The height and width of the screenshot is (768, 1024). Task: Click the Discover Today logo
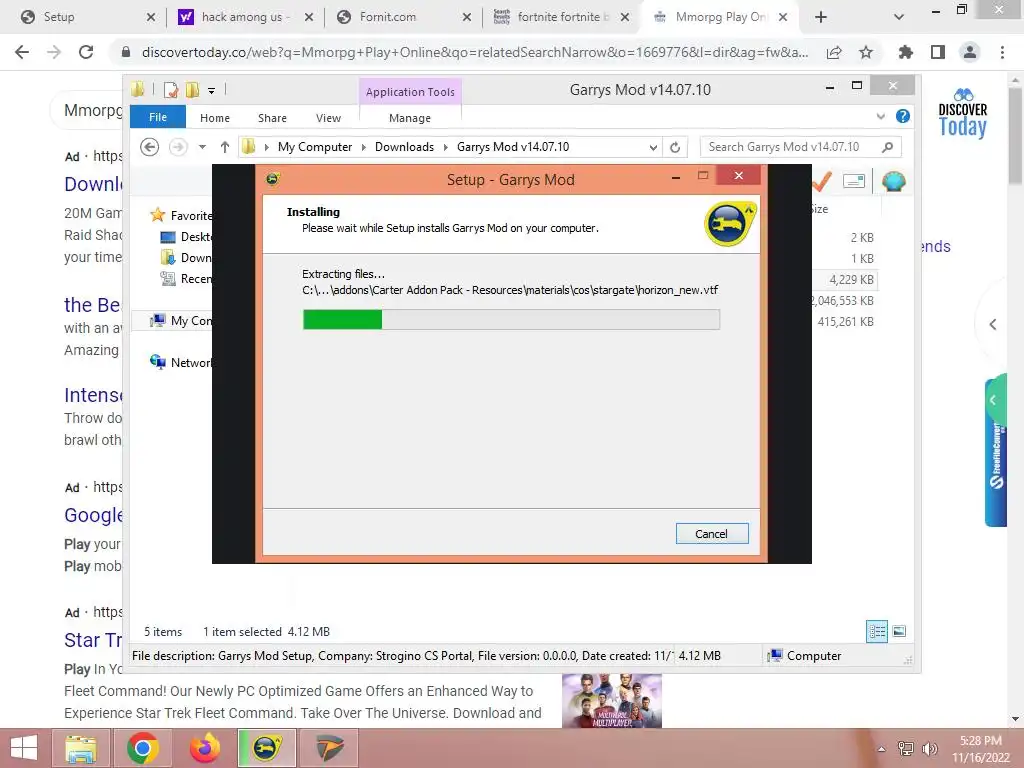pyautogui.click(x=963, y=113)
